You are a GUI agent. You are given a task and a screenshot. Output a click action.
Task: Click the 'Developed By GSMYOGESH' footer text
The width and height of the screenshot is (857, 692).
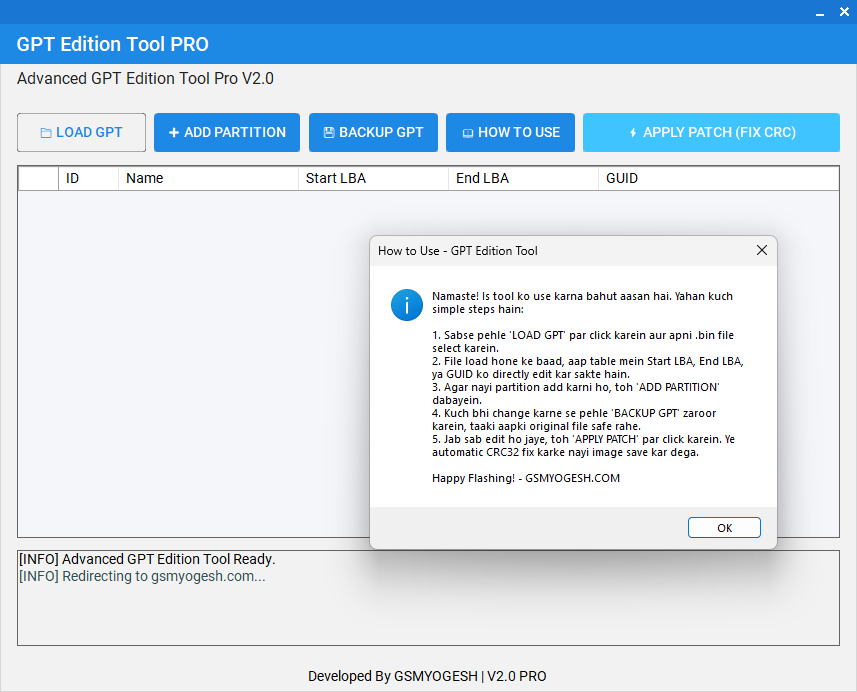click(427, 676)
